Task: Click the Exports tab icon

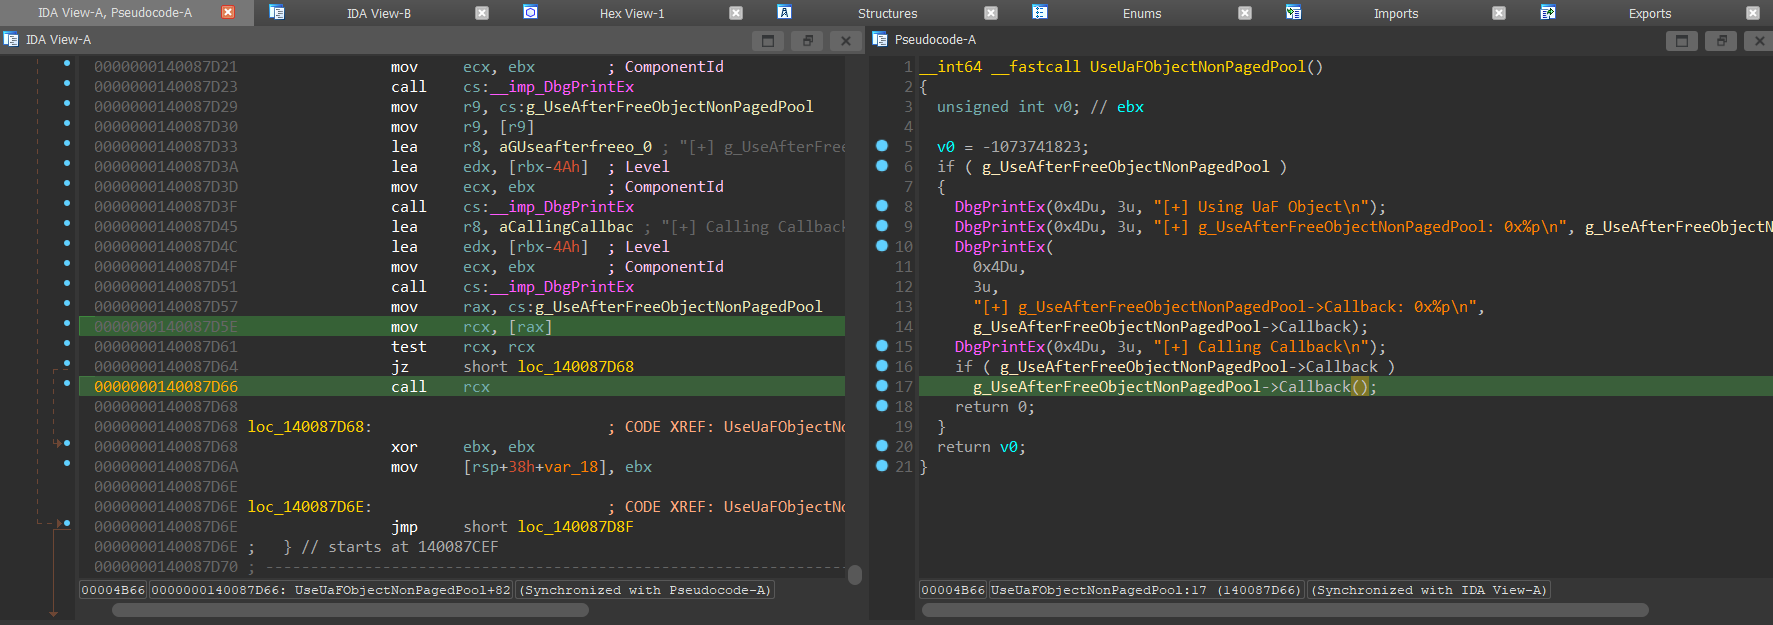Action: 1547,12
